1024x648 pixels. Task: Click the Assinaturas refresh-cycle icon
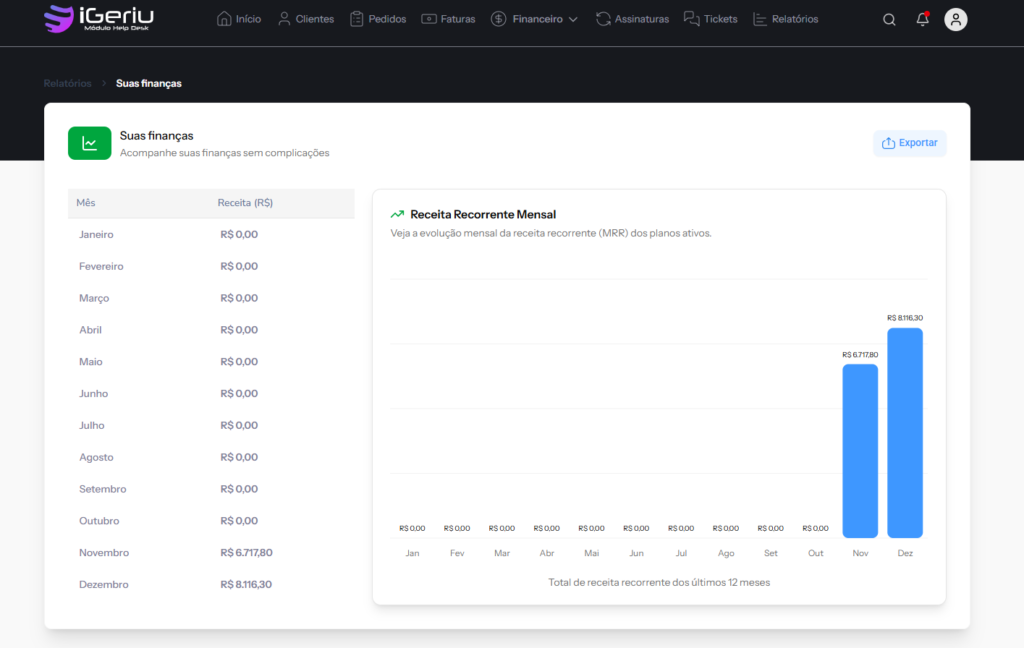tap(603, 19)
